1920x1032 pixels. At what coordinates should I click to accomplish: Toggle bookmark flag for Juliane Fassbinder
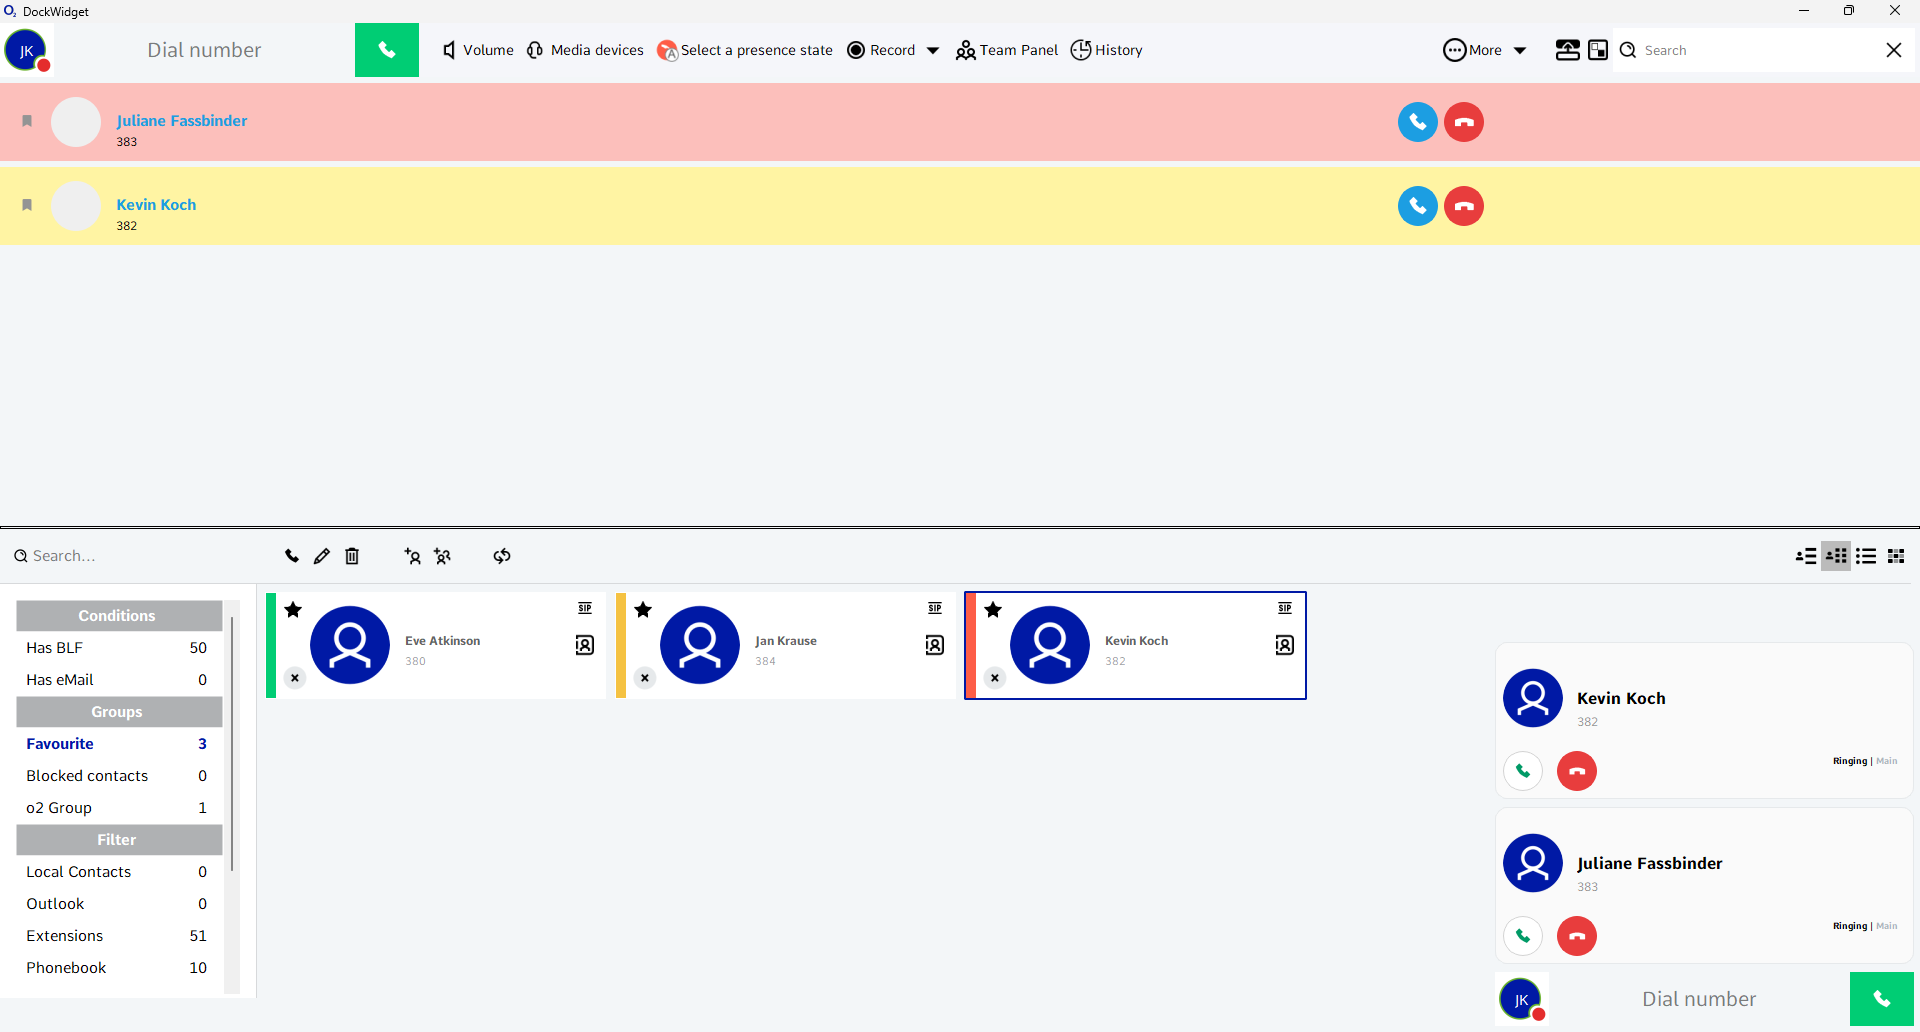[x=27, y=121]
